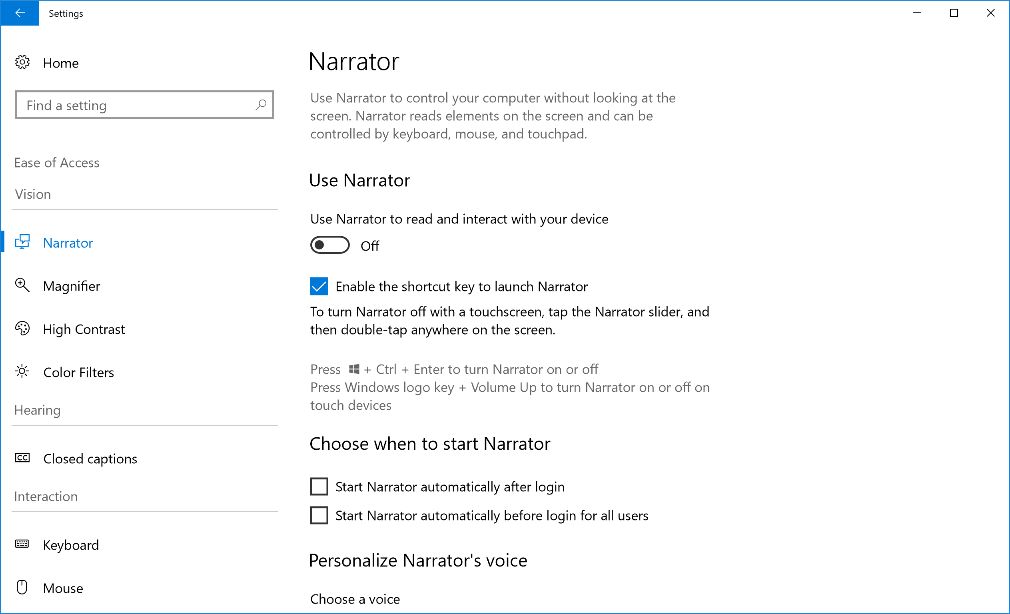Click the Color Filters sun icon
Image resolution: width=1010 pixels, height=614 pixels.
[22, 372]
